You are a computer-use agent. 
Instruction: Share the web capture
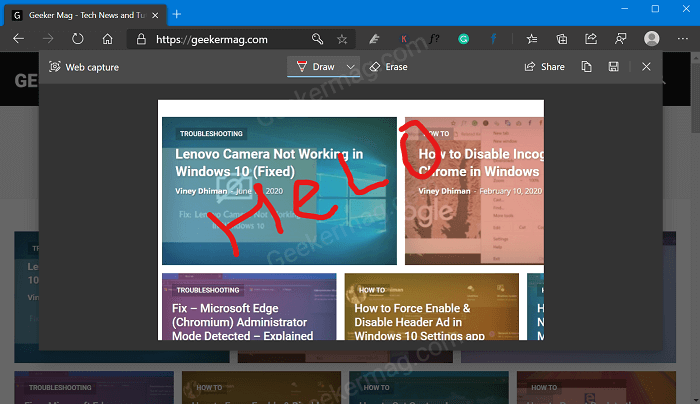point(544,67)
